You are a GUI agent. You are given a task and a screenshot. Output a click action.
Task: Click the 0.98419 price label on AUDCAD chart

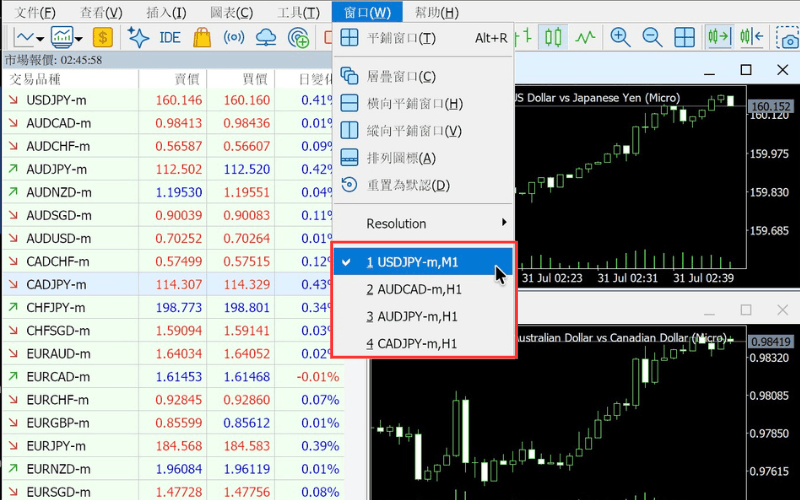click(771, 341)
